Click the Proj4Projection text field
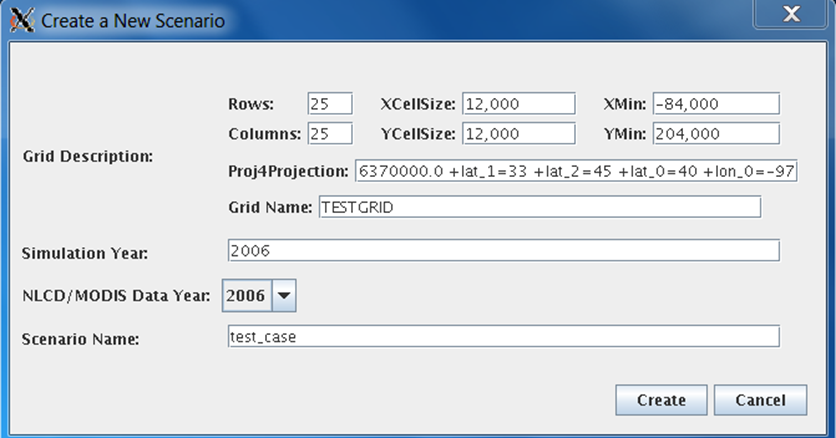Screen dimensions: 836x438 (x=576, y=171)
